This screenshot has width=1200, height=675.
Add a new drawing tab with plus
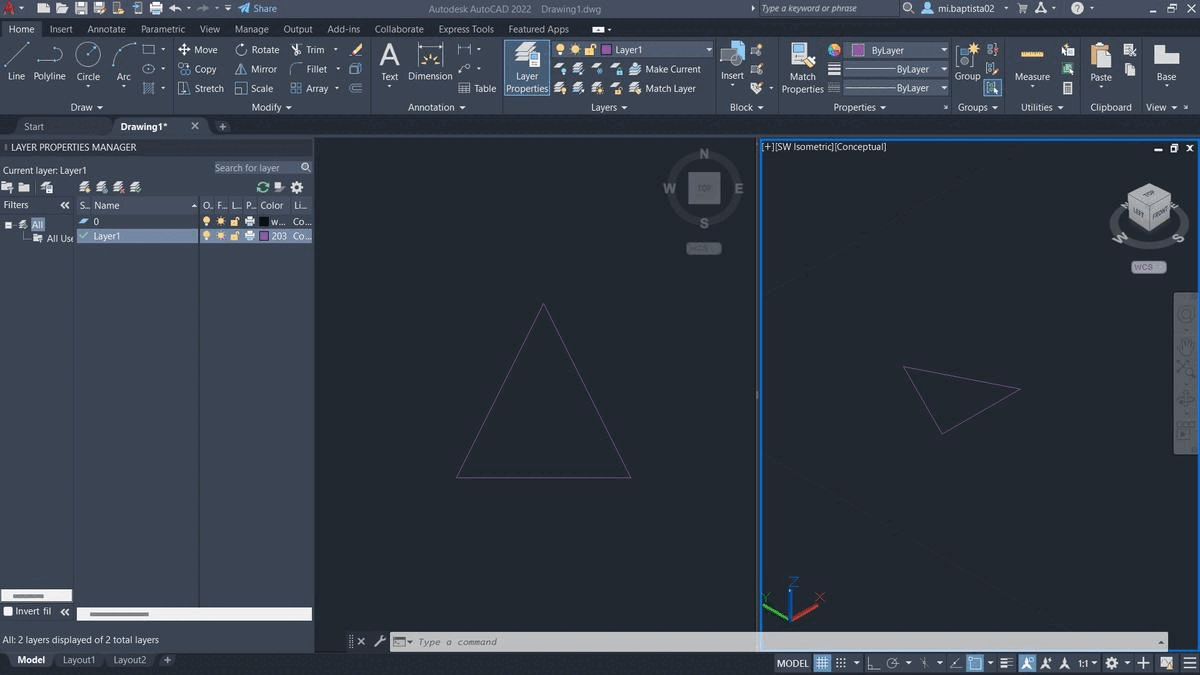223,127
